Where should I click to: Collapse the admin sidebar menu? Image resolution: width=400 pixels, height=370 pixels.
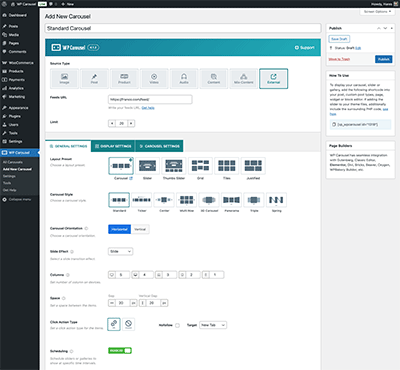tap(17, 199)
